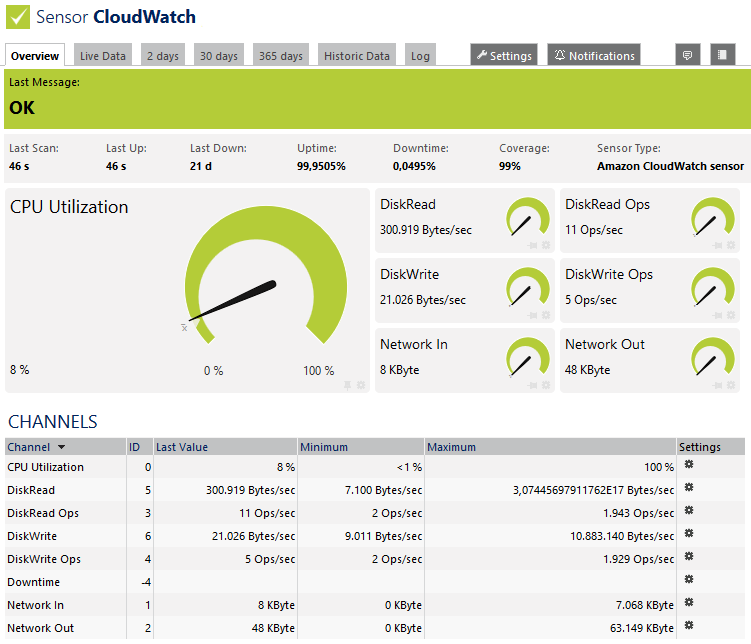751x644 pixels.
Task: Click DiskWrite channel name in table
Action: (x=32, y=536)
